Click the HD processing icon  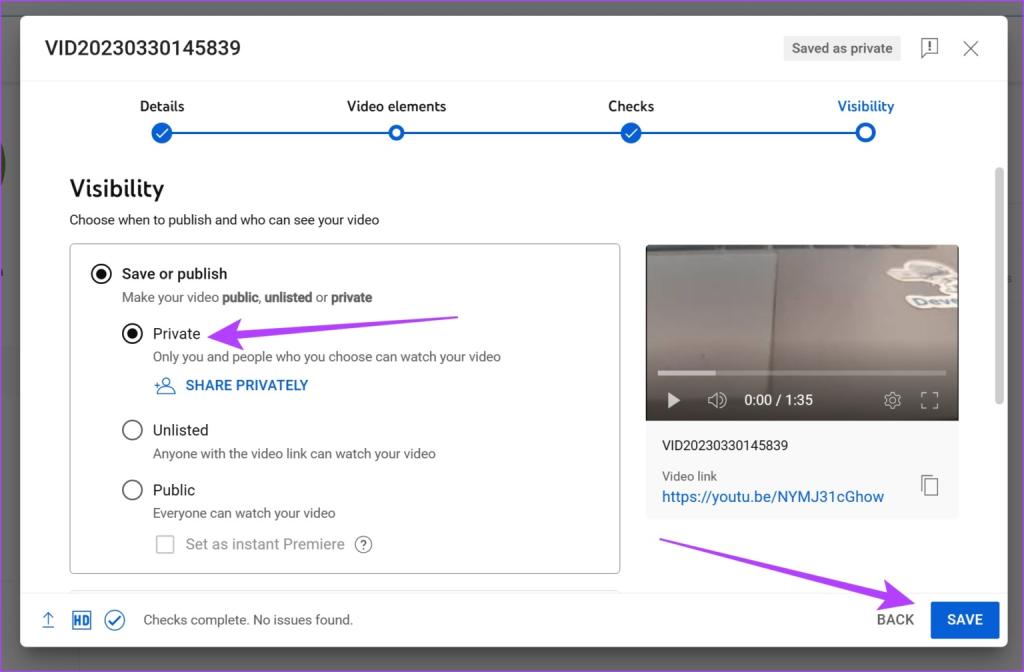(82, 620)
